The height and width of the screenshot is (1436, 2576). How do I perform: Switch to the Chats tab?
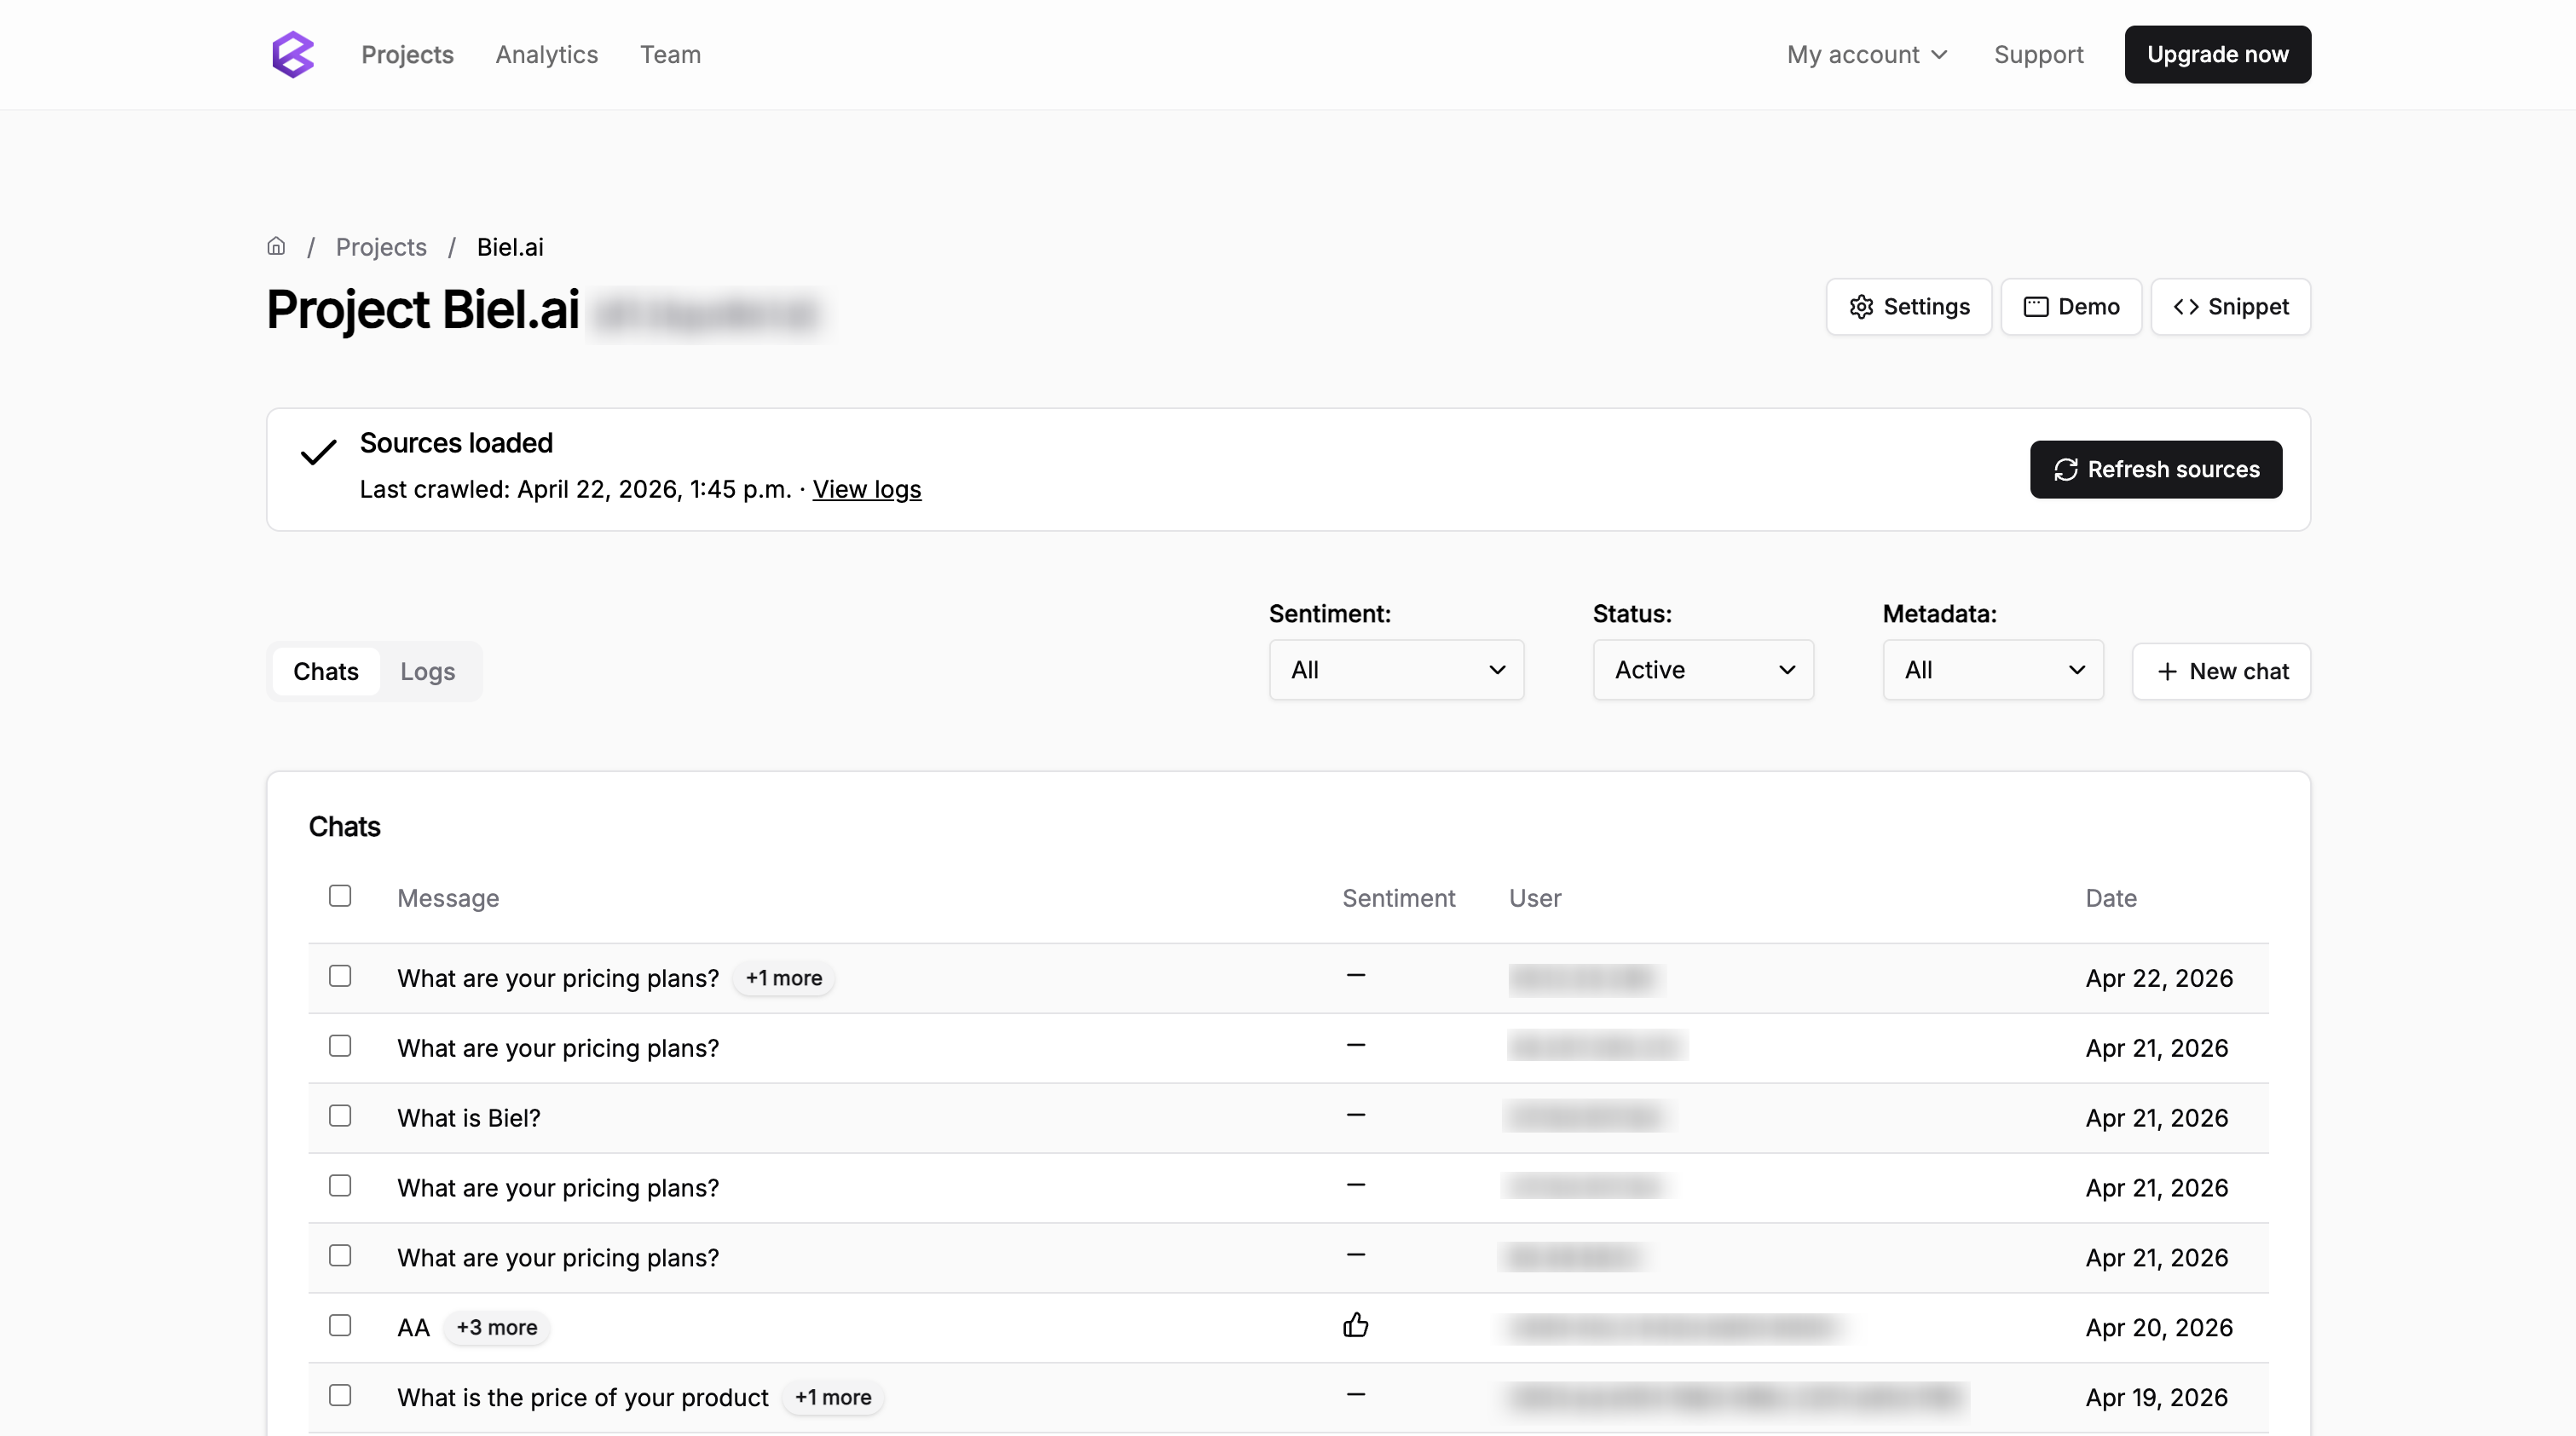point(326,671)
